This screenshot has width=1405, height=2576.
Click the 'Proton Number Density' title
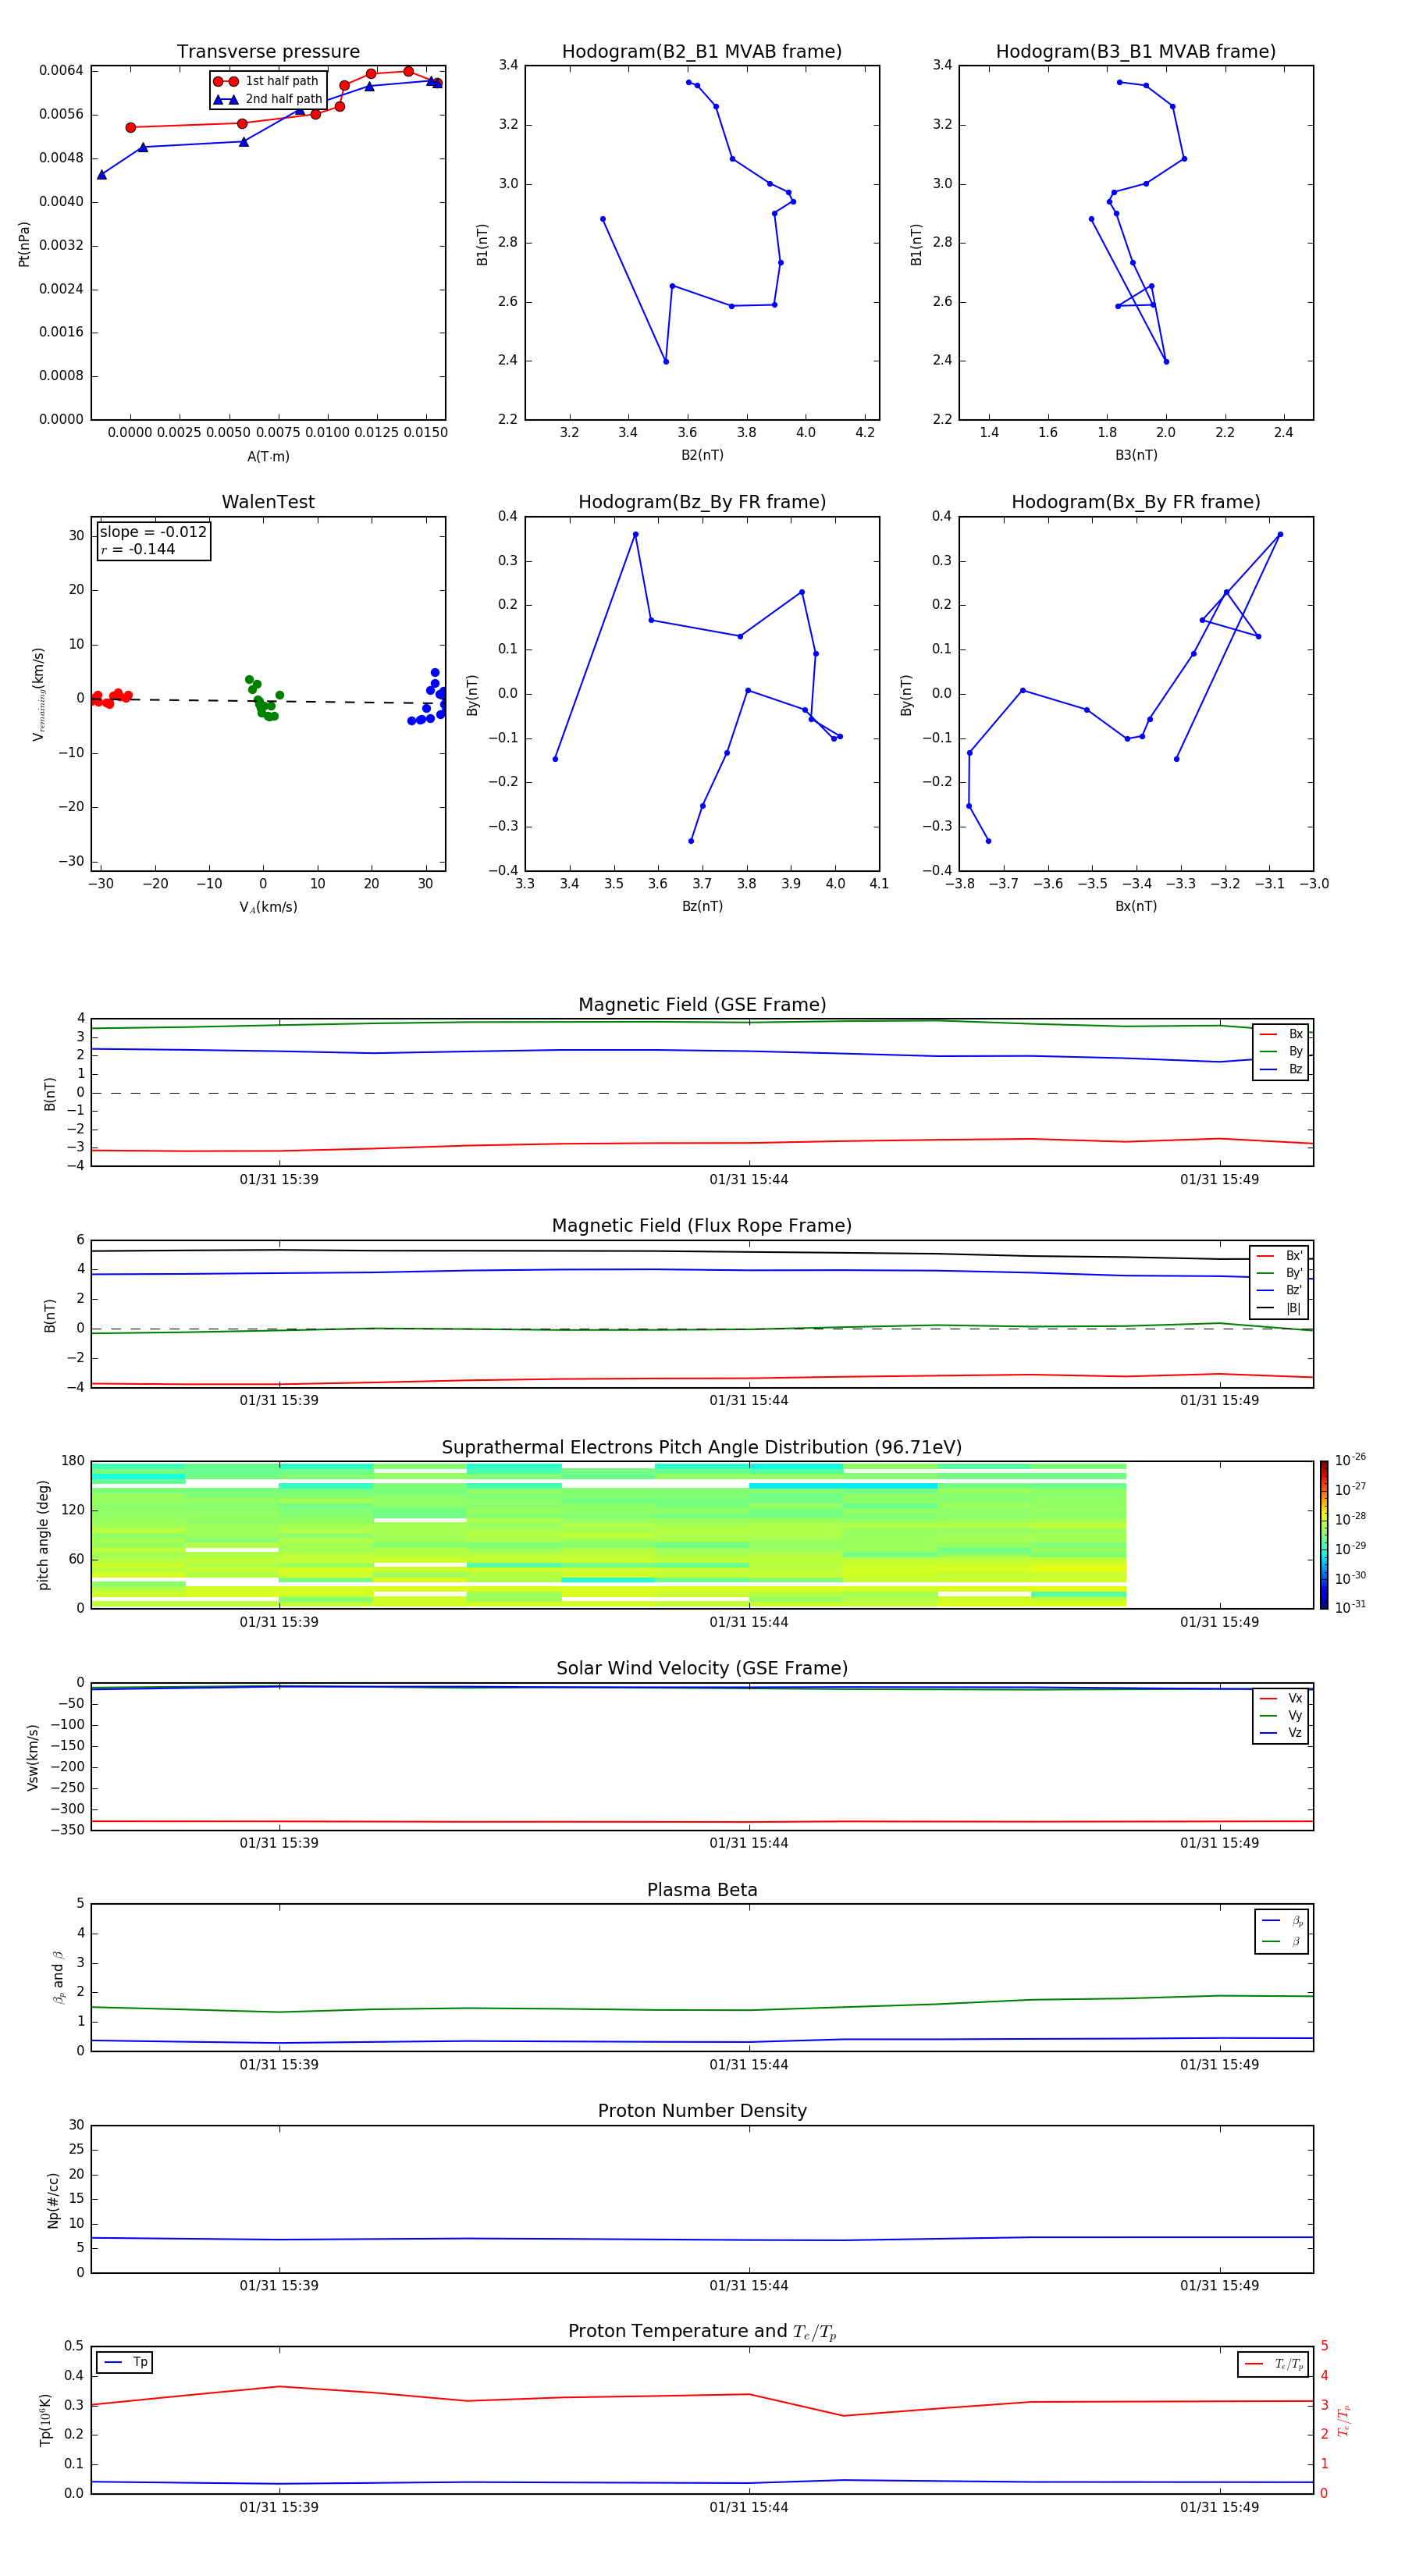[702, 2111]
